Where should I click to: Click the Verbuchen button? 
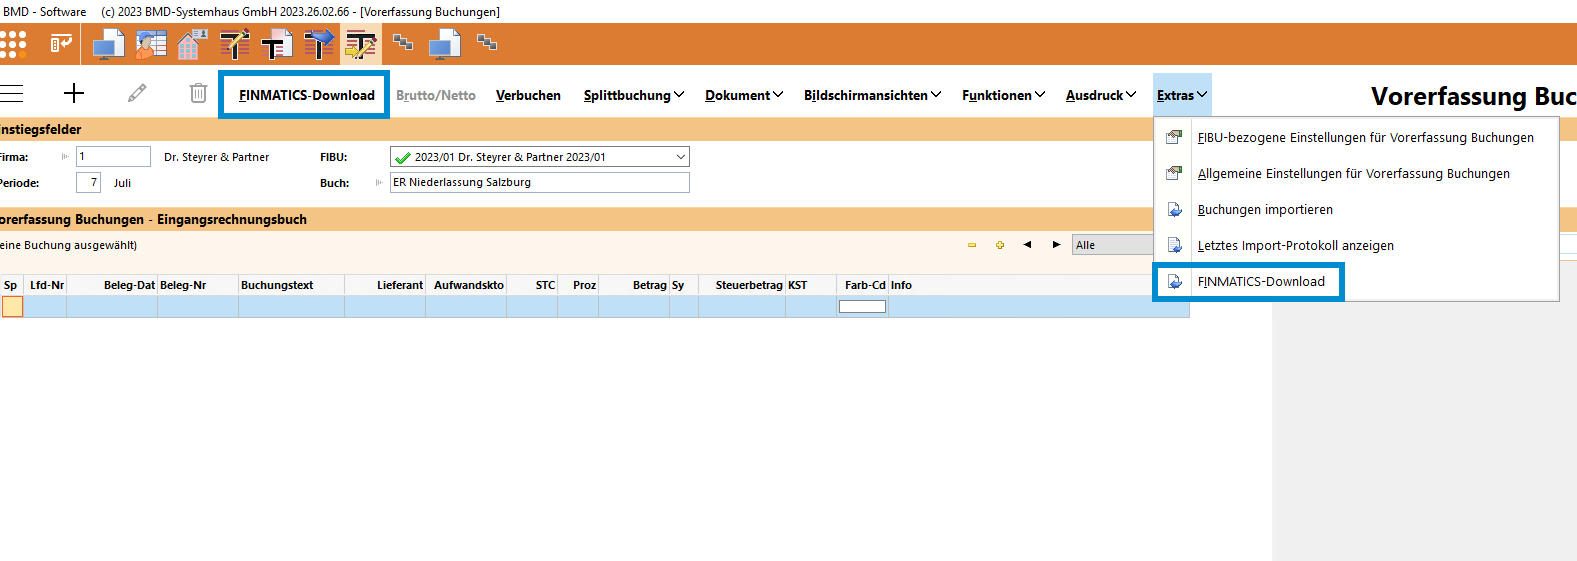point(528,95)
